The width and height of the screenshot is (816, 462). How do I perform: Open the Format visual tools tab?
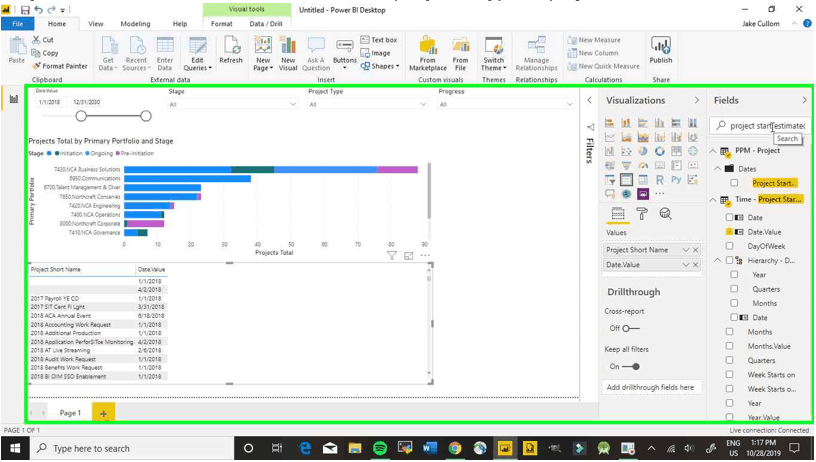[x=222, y=23]
